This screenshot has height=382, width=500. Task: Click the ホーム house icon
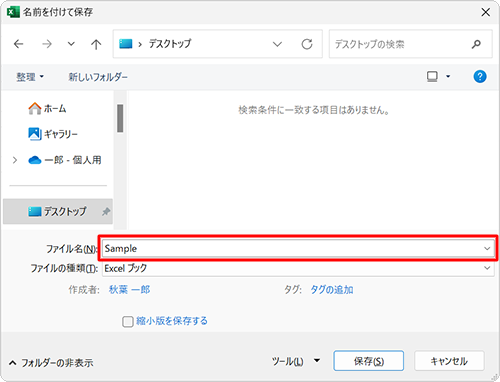[35, 108]
